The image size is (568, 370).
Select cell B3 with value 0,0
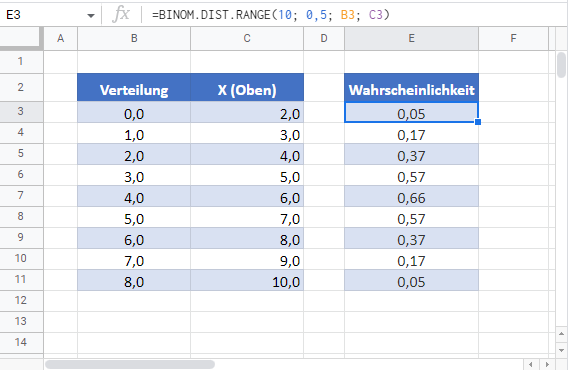(x=134, y=112)
